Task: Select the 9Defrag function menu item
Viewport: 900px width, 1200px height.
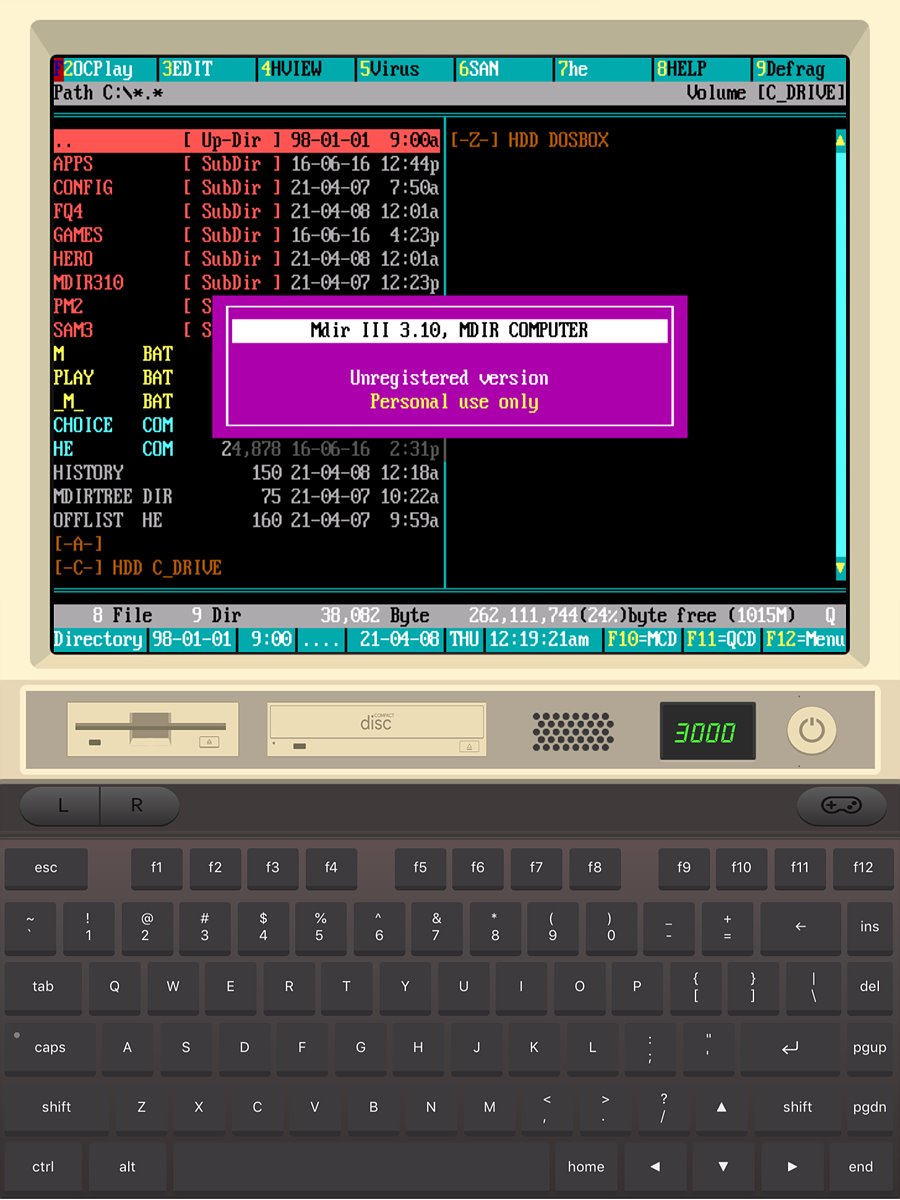Action: 799,69
